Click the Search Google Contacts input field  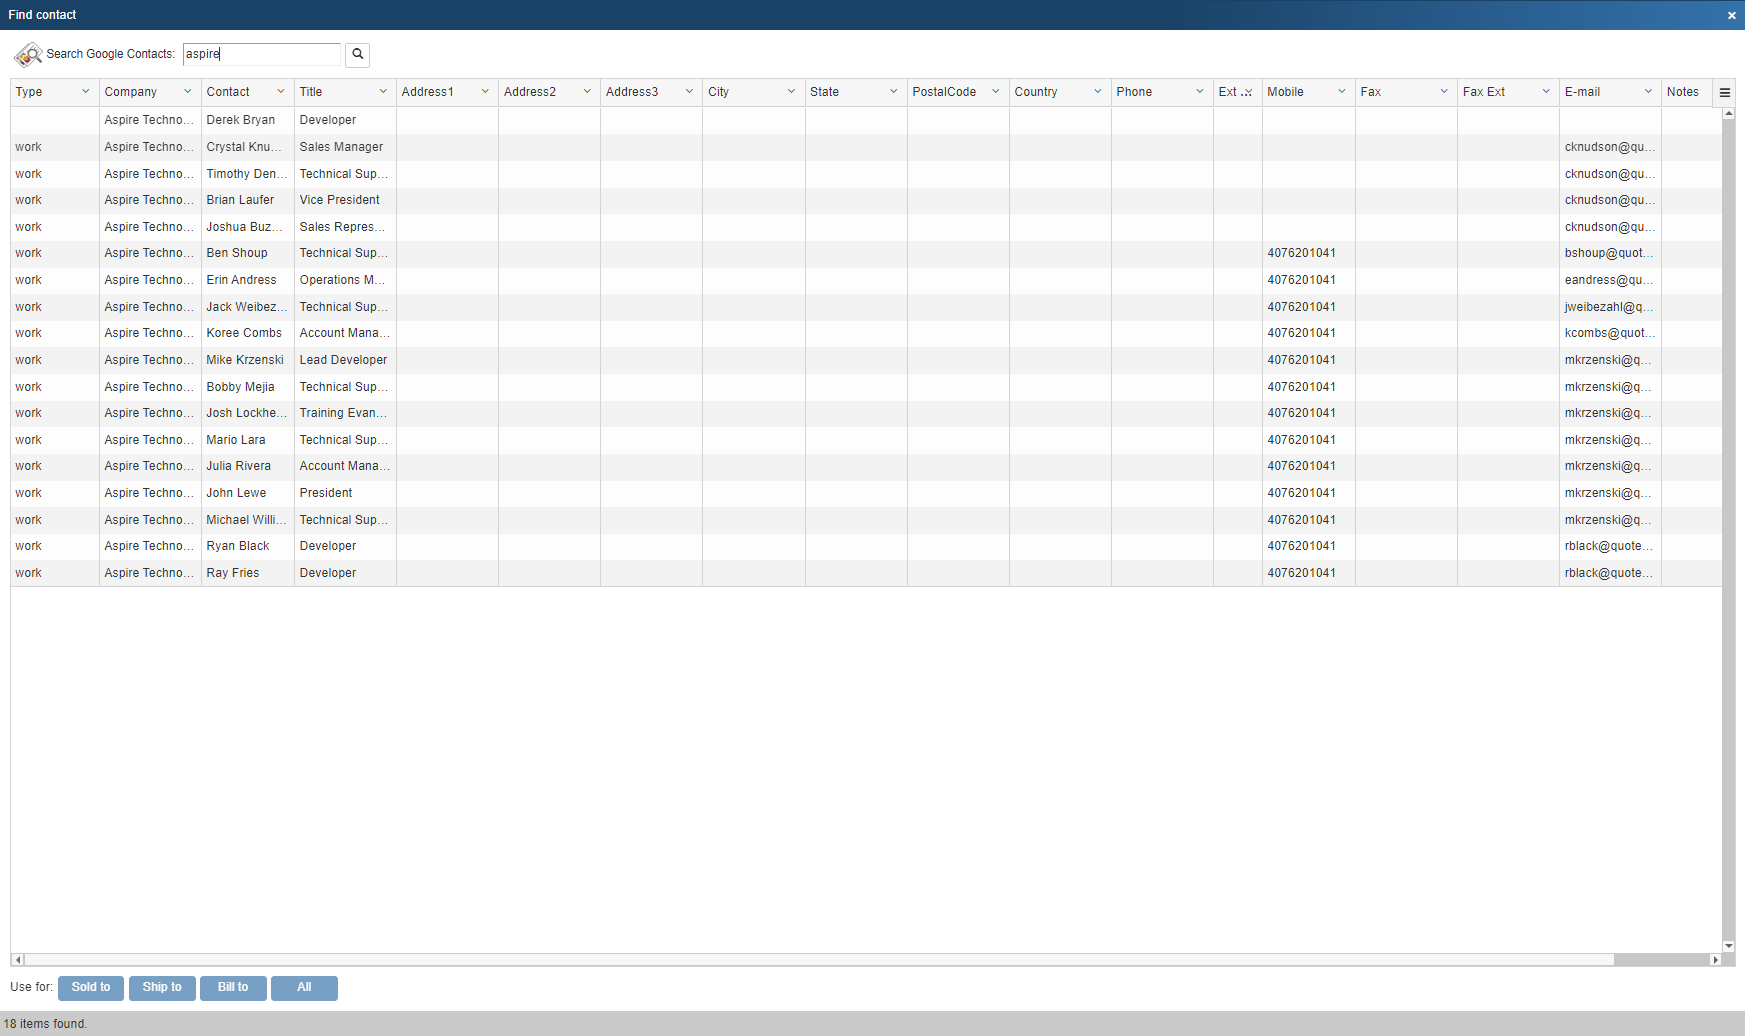(x=262, y=54)
